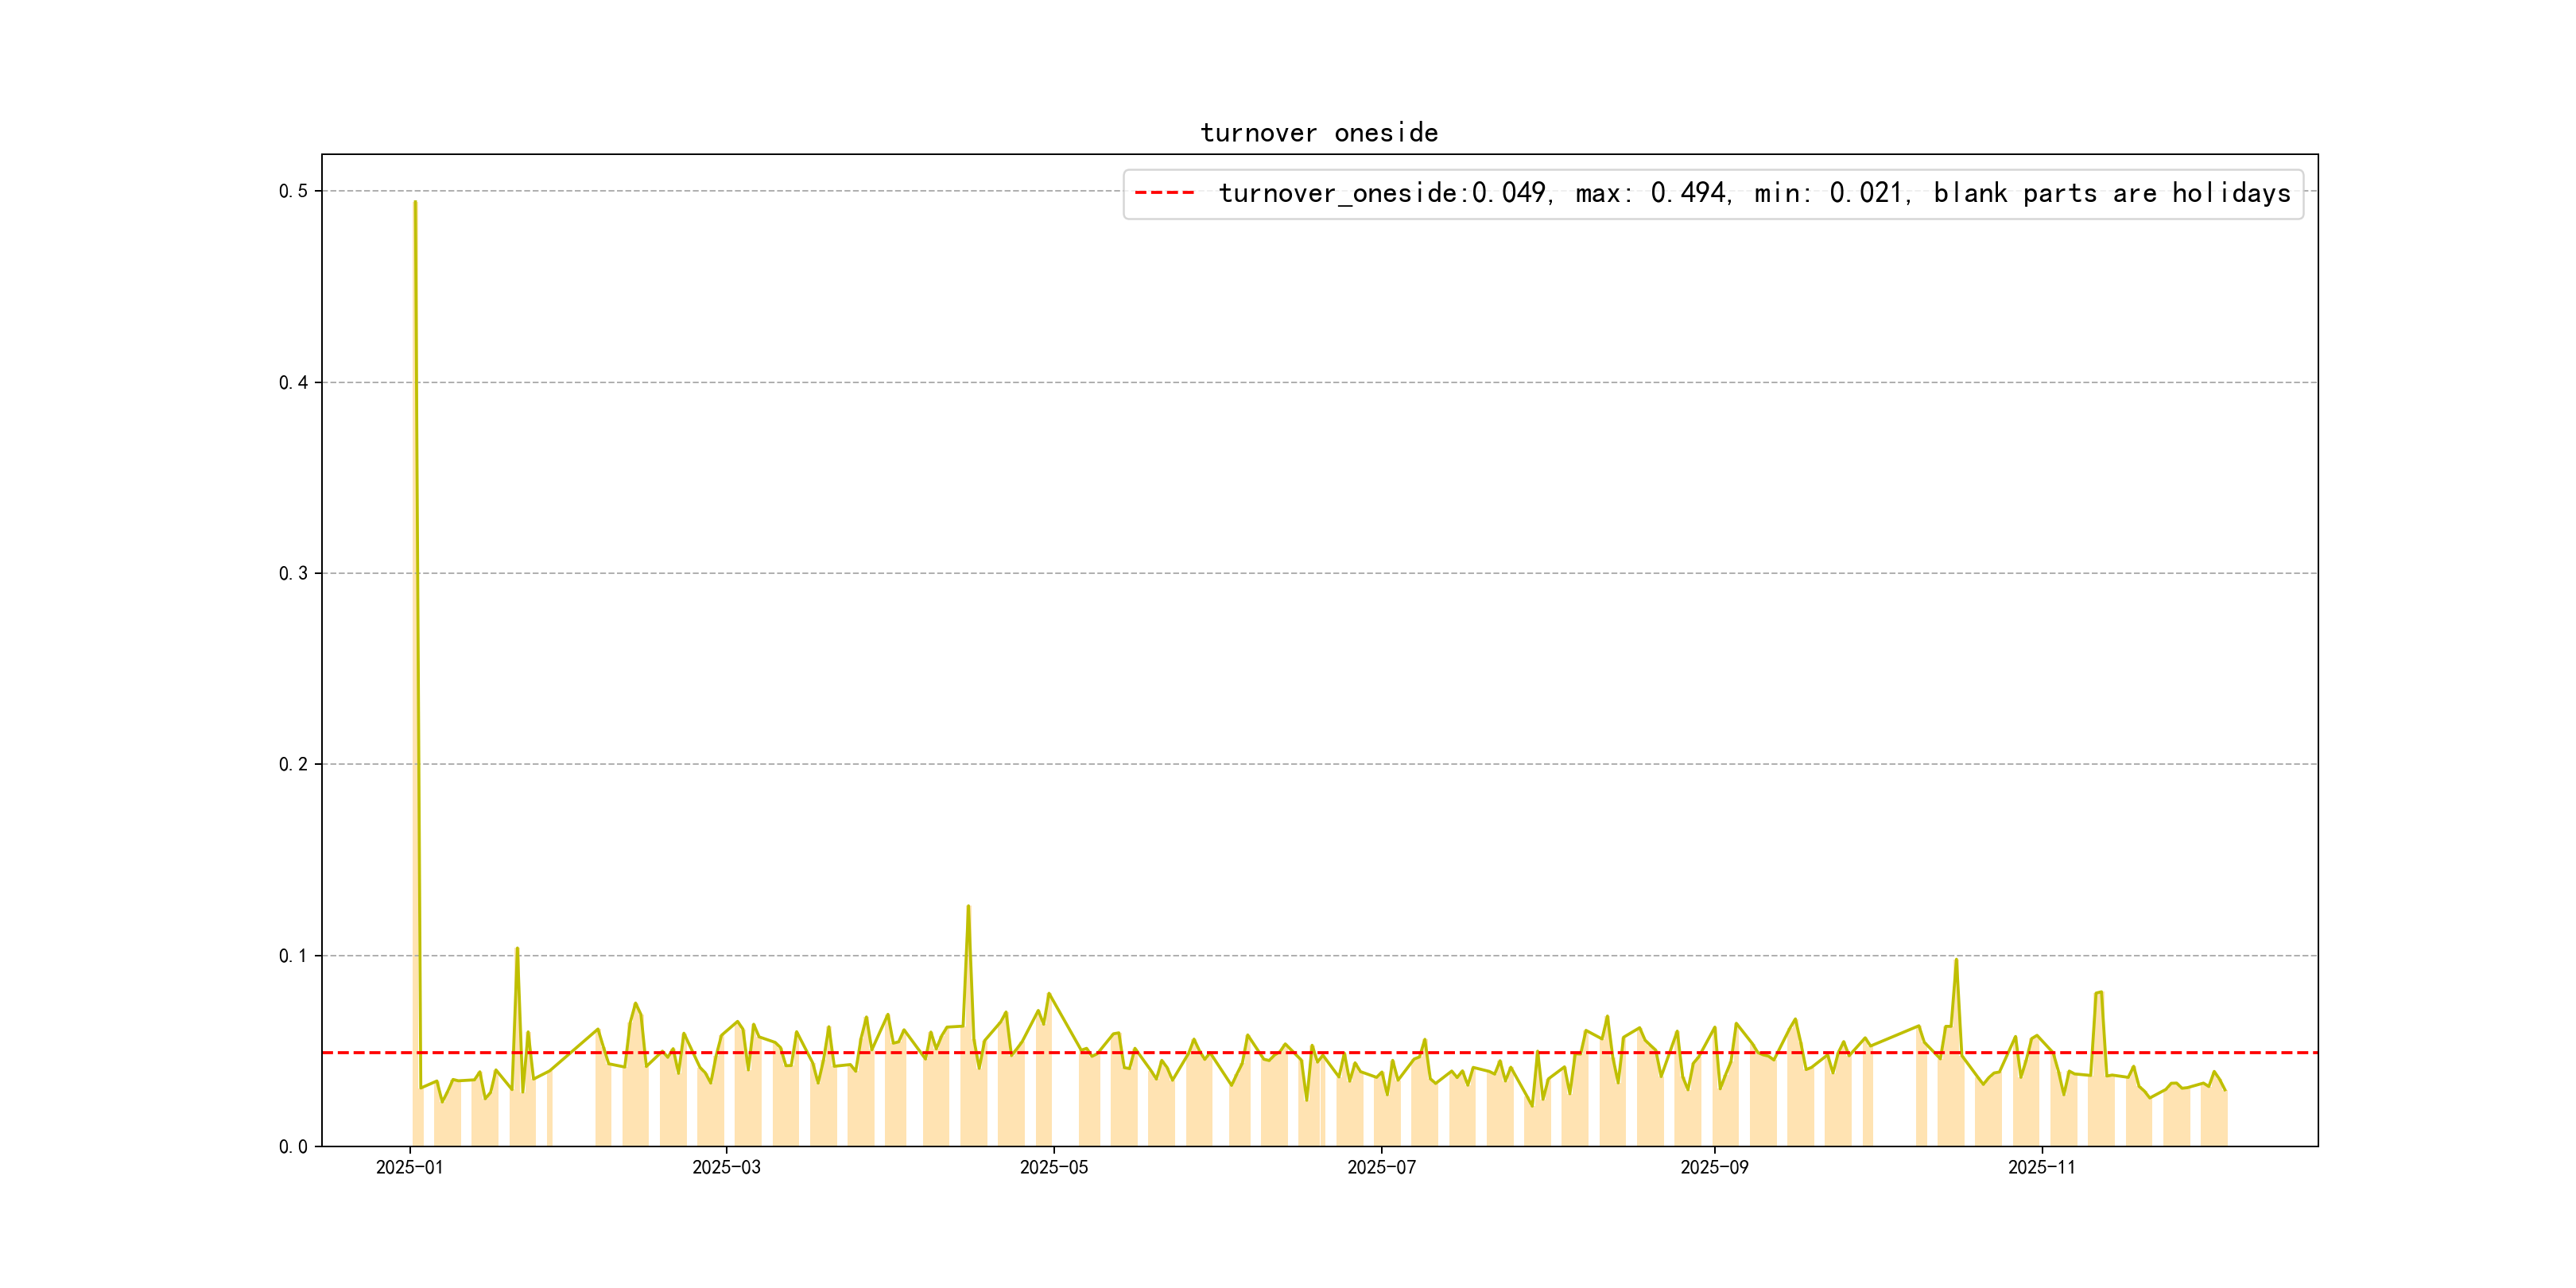Screen dimensions: 2576x1288
Task: Click the November double peak near 0.08
Action: (x=2098, y=993)
